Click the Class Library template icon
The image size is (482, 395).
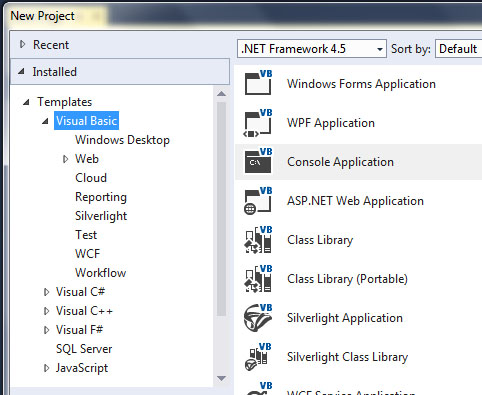tap(258, 240)
